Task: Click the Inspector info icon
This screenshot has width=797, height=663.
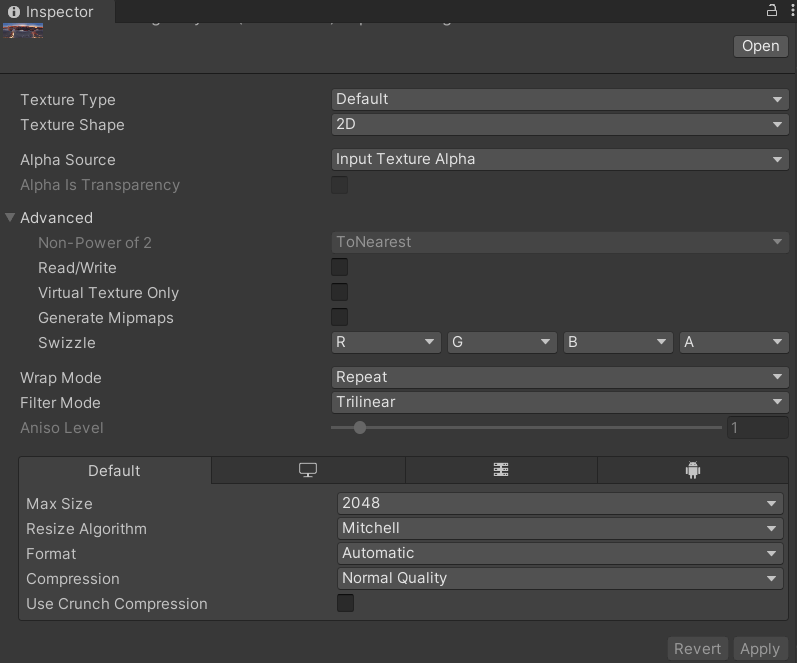Action: (x=14, y=12)
